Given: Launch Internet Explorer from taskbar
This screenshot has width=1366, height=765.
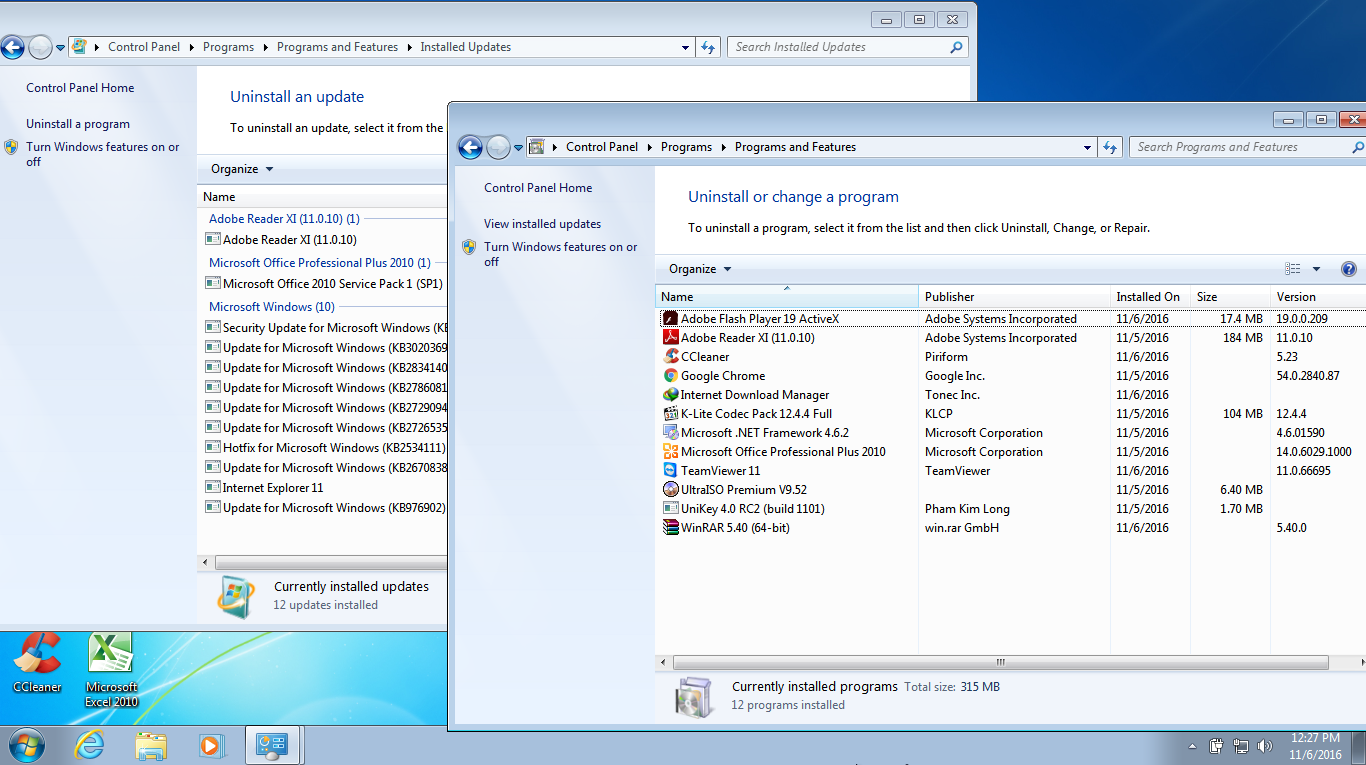Looking at the screenshot, I should [90, 745].
